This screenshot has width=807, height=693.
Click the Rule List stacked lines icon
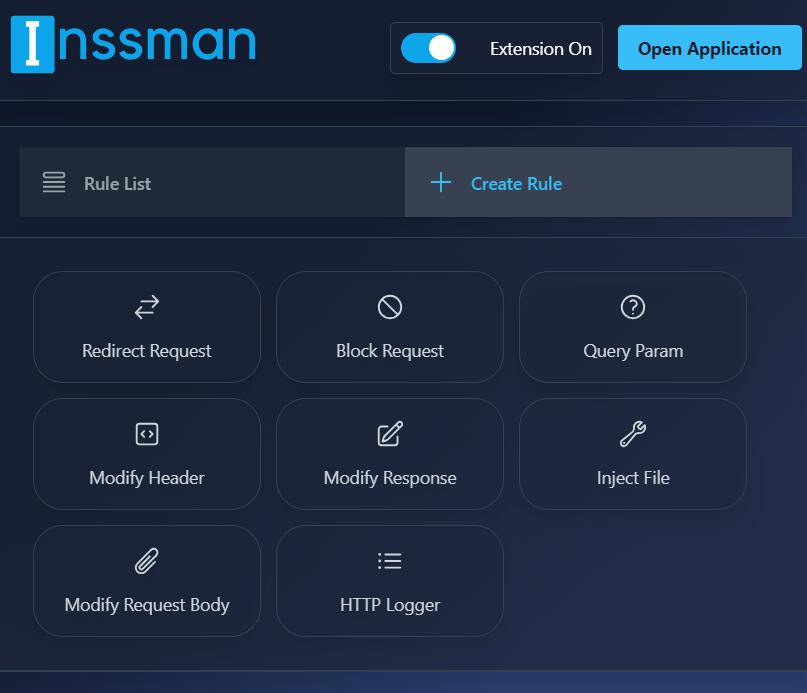(x=54, y=182)
